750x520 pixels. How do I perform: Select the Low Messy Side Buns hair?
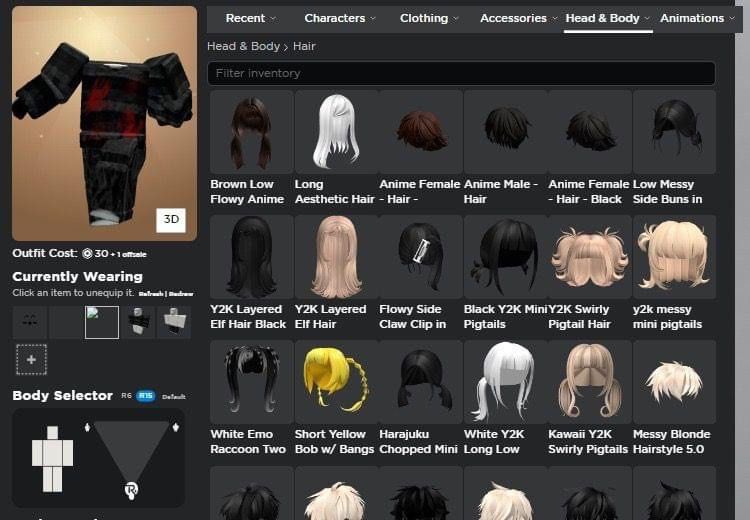click(673, 132)
